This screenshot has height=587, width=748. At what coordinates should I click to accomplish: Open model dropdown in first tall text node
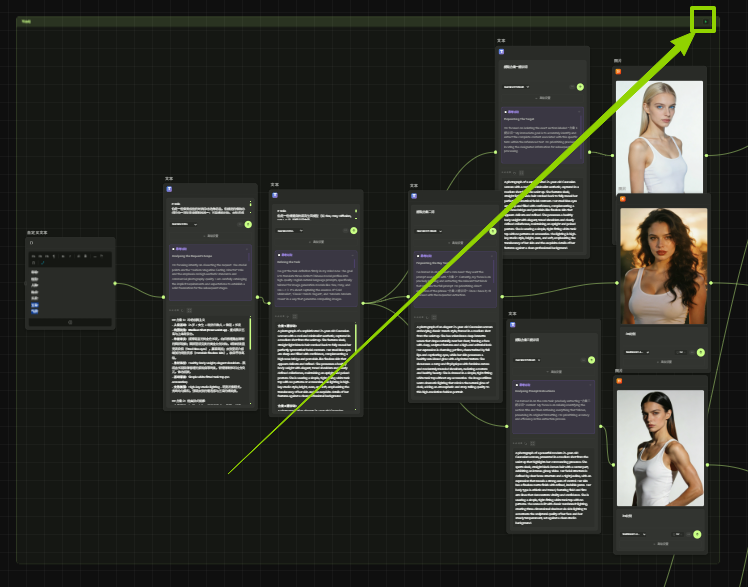point(185,224)
